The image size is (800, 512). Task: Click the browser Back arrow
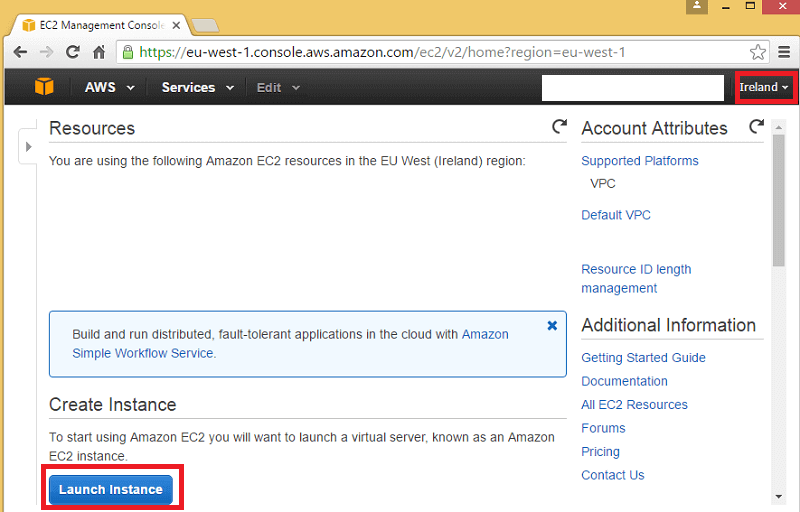coord(20,52)
